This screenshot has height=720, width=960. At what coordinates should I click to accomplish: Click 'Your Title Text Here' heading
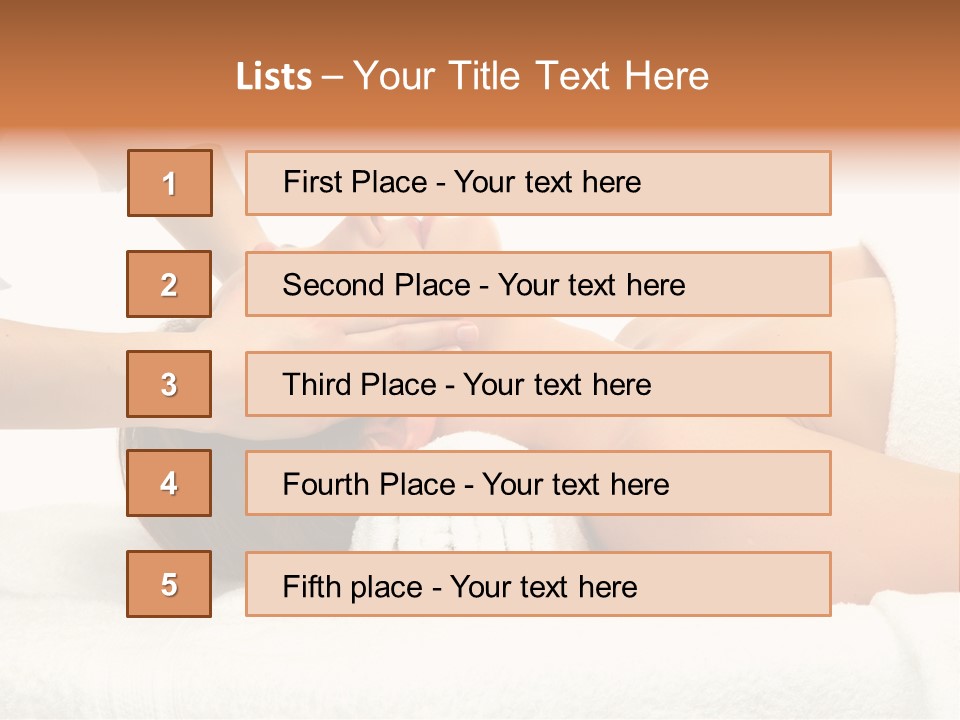click(531, 76)
